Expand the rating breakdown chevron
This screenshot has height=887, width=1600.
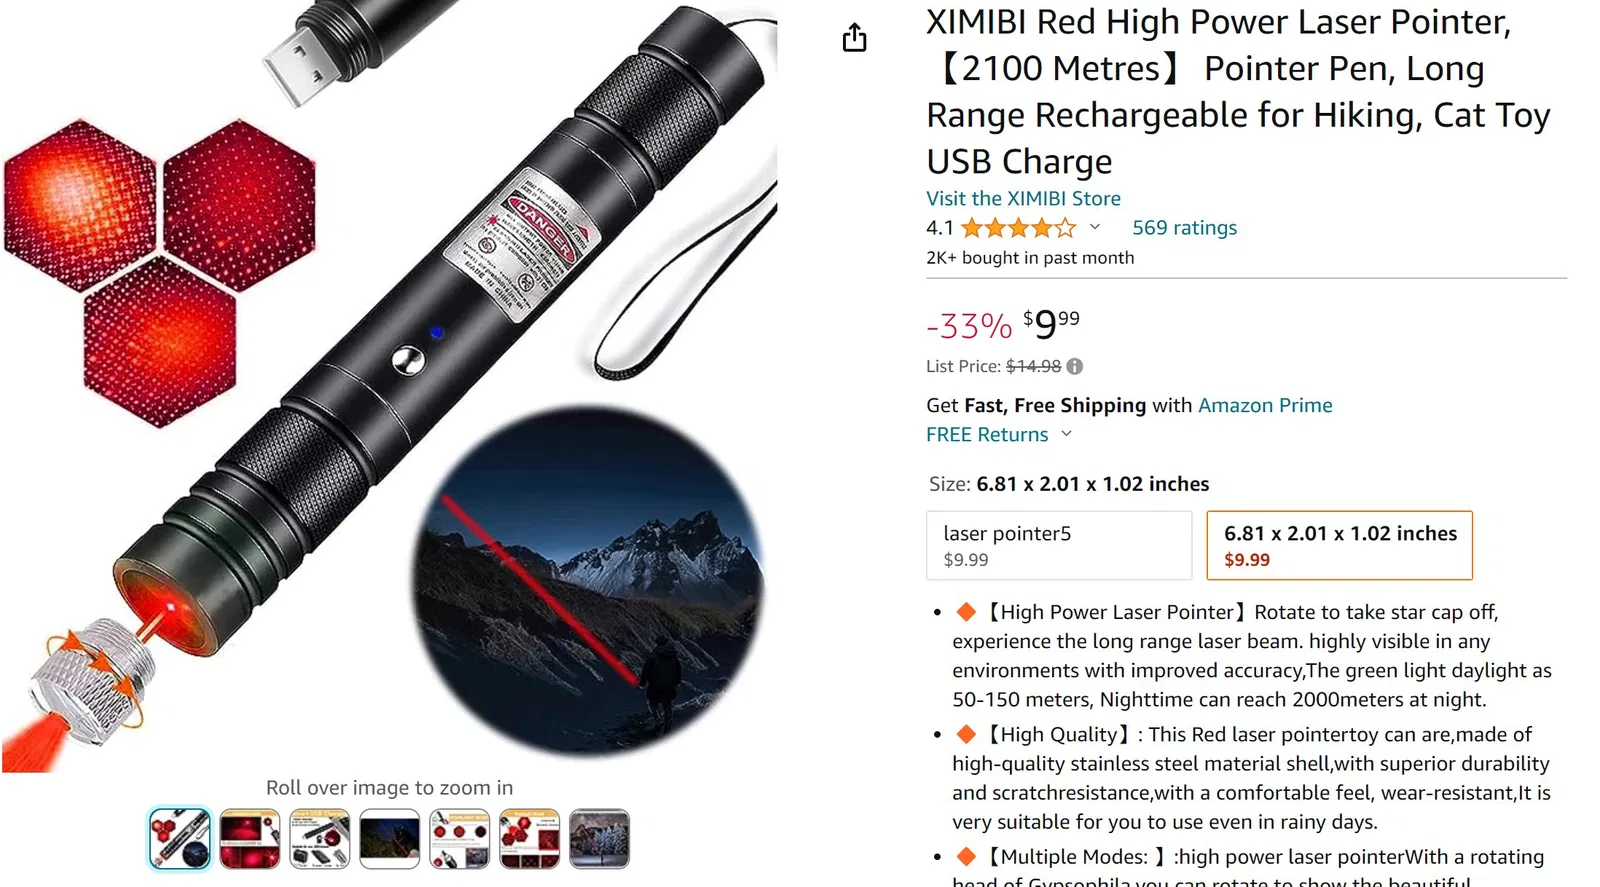click(1095, 227)
